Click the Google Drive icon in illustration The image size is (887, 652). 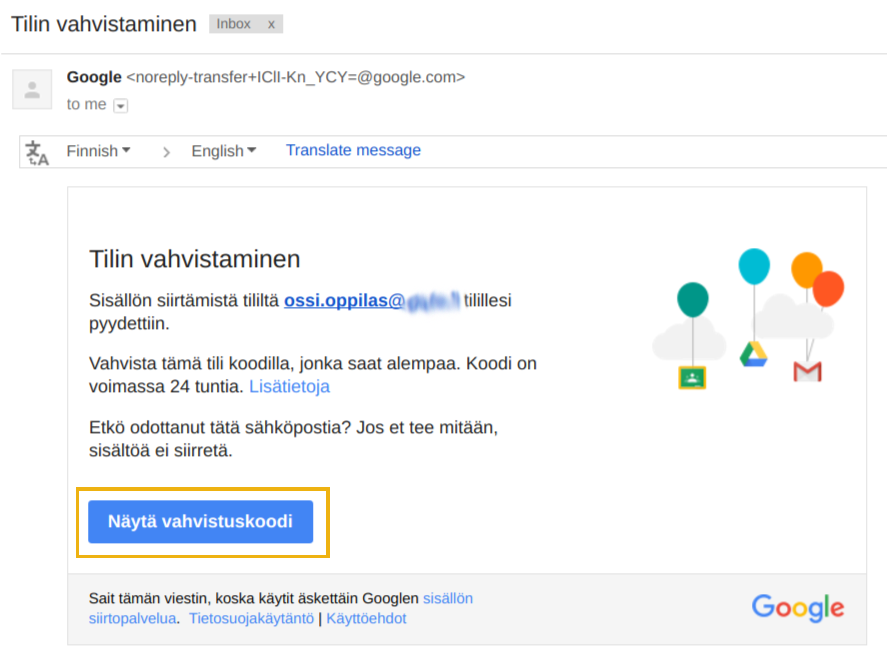click(753, 354)
